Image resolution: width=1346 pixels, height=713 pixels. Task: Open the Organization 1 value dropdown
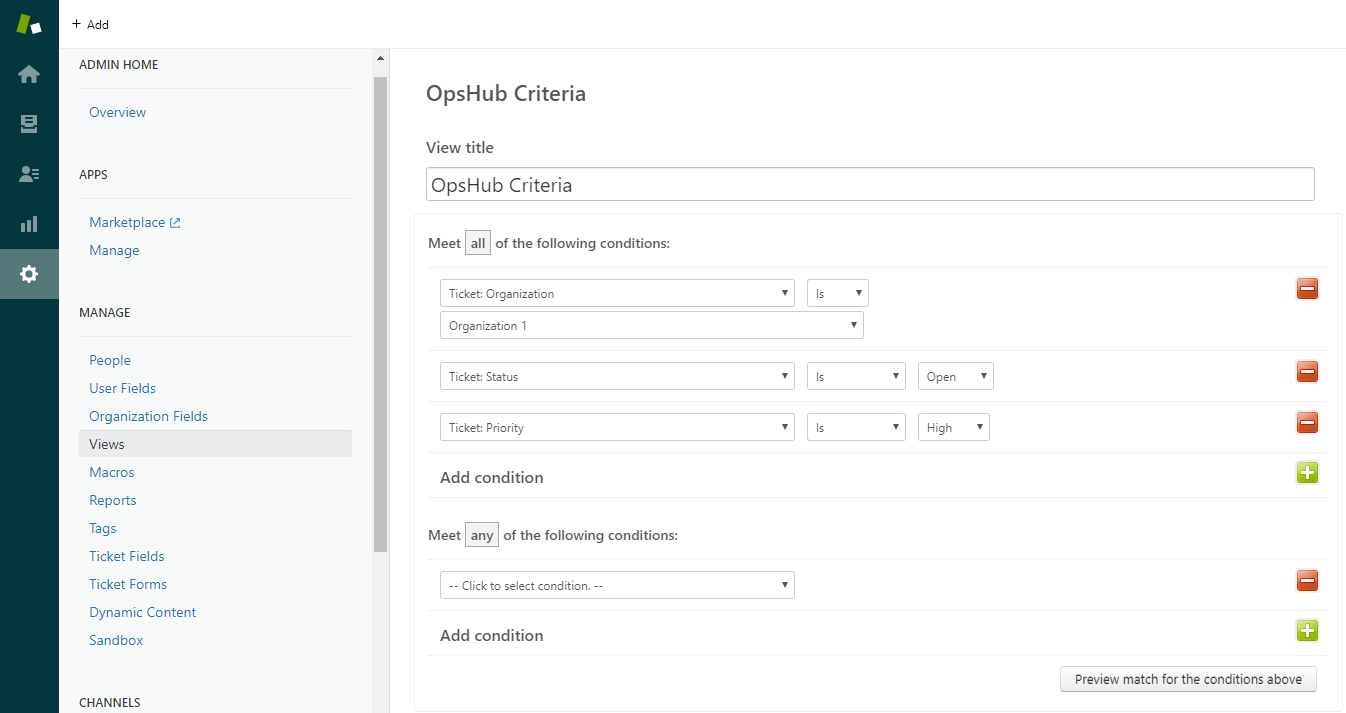tap(651, 326)
